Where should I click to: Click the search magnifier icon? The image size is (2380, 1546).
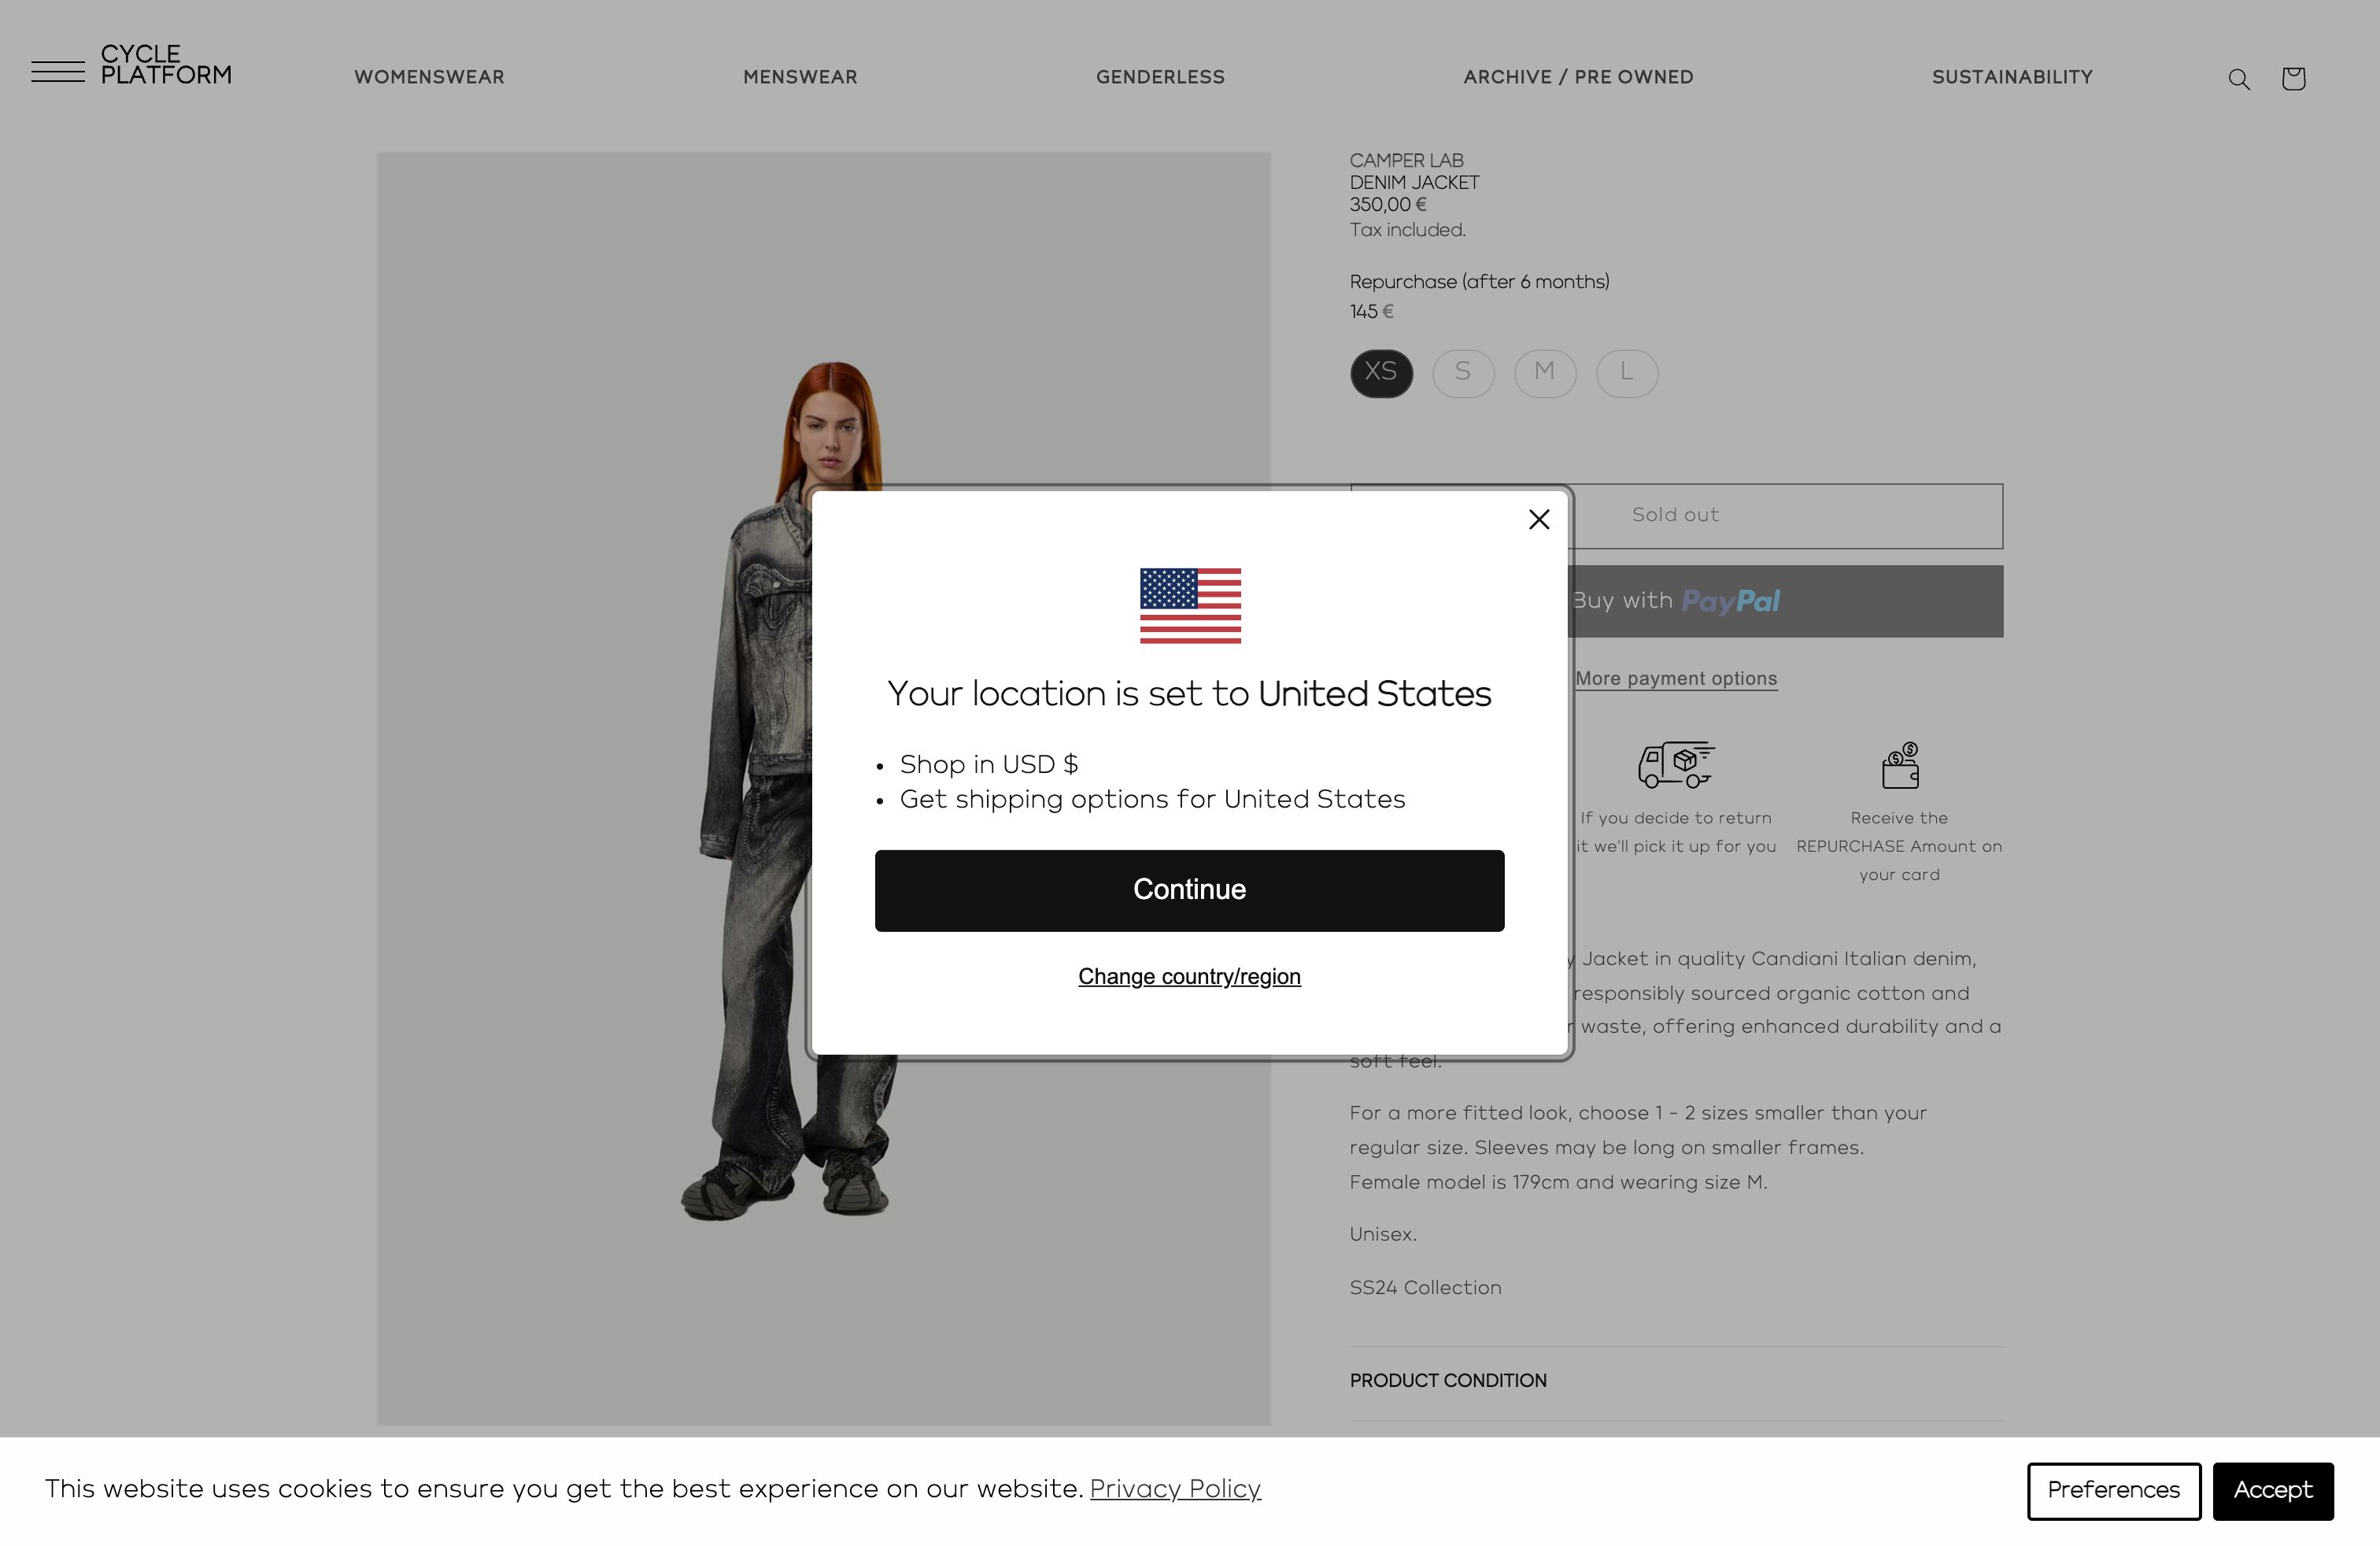pos(2239,79)
